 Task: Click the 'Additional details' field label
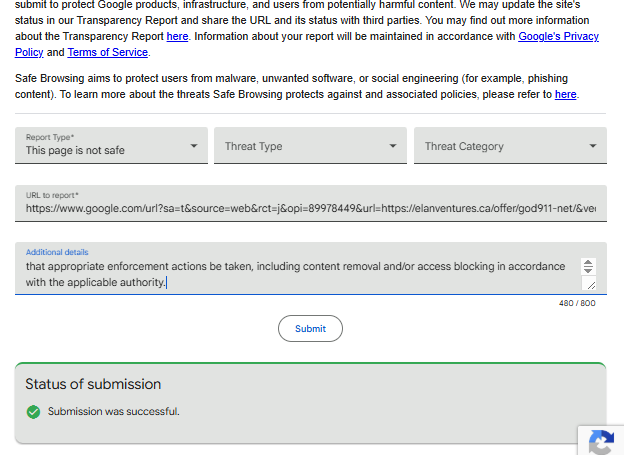pos(57,252)
